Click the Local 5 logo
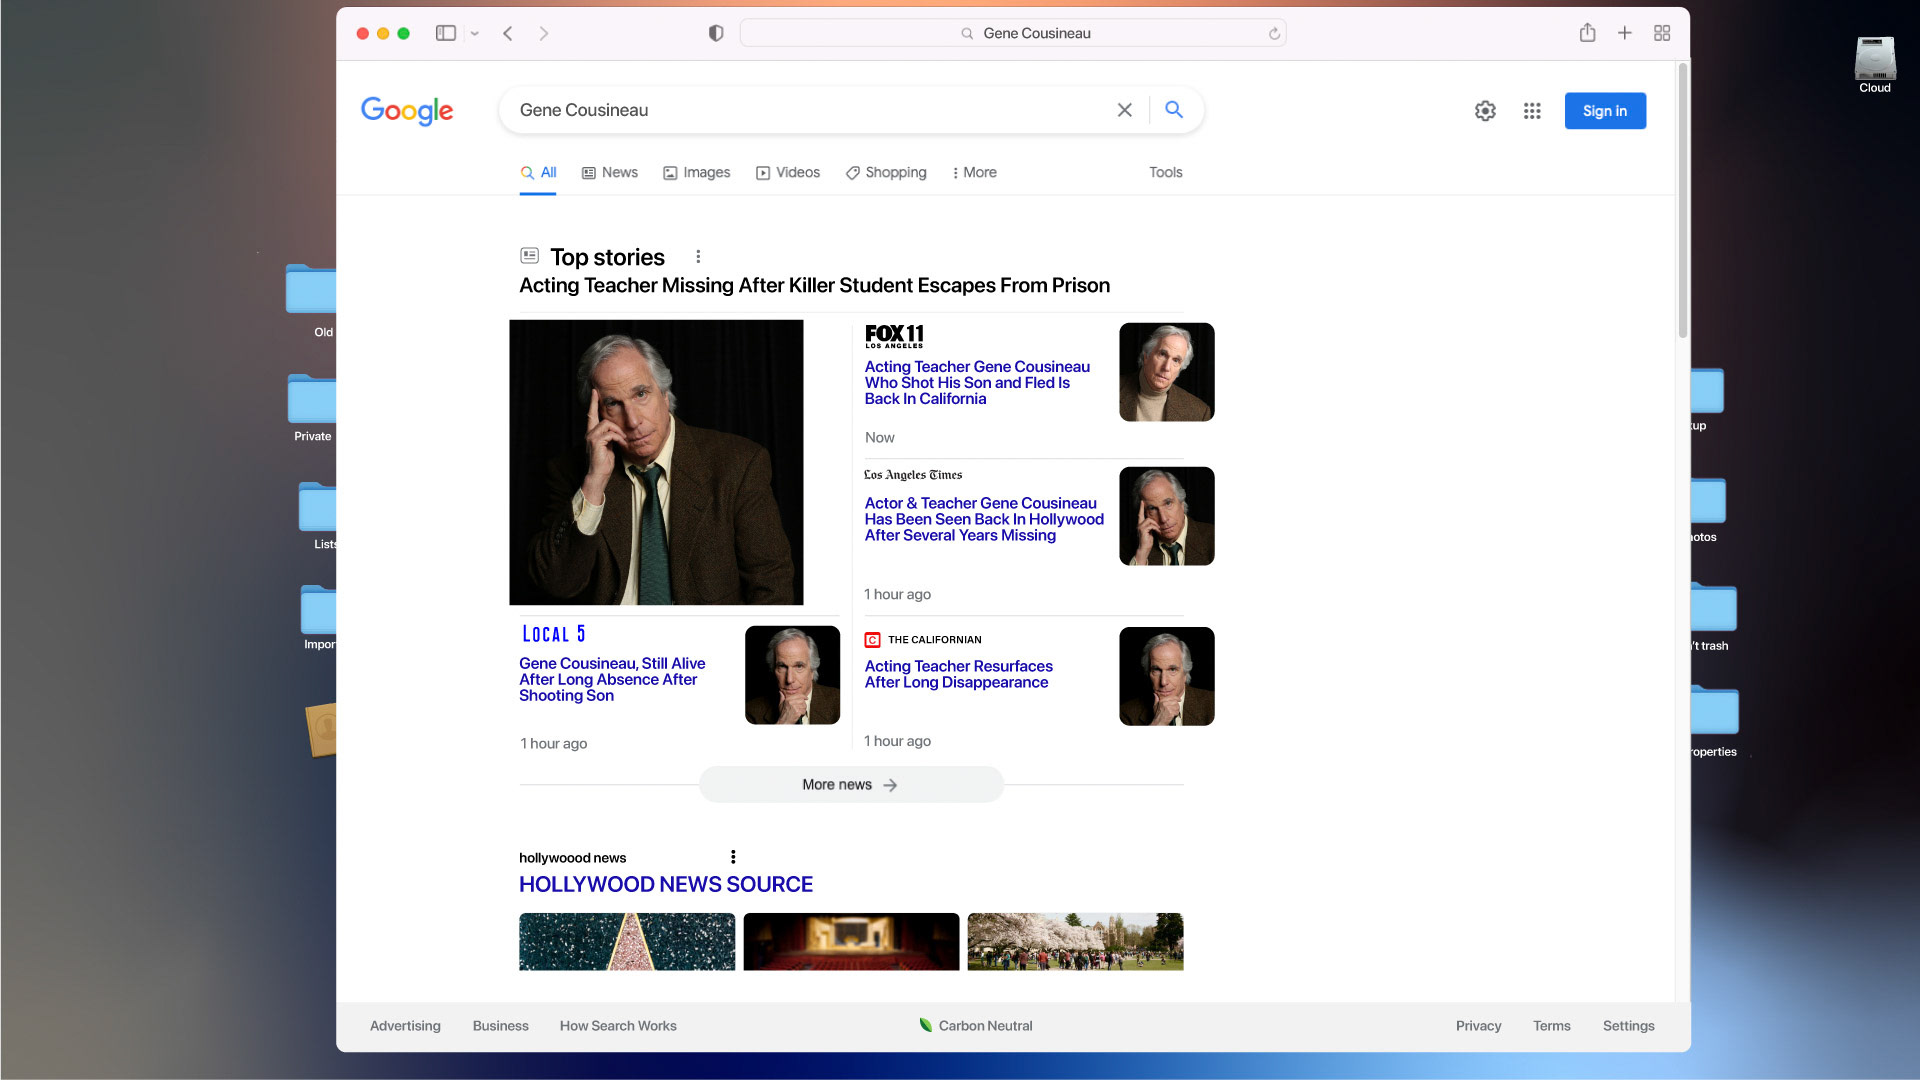Image resolution: width=1920 pixels, height=1080 pixels. point(553,634)
